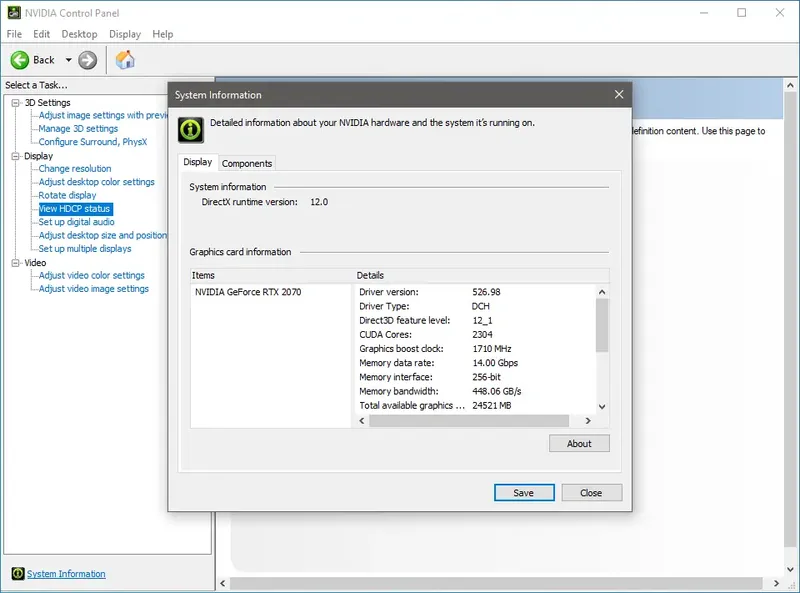The width and height of the screenshot is (800, 593).
Task: Collapse the Display tree node
Action: tap(16, 156)
